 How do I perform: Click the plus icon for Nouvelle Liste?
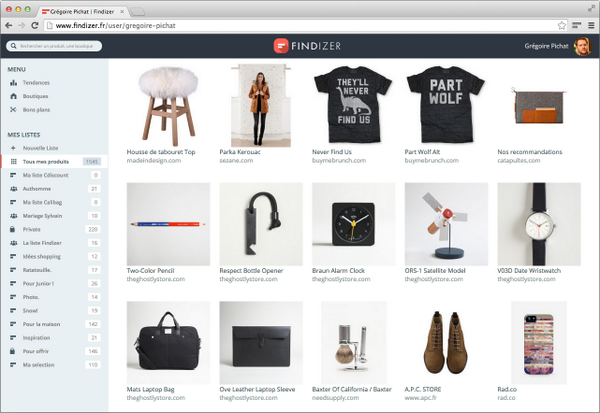coord(13,148)
